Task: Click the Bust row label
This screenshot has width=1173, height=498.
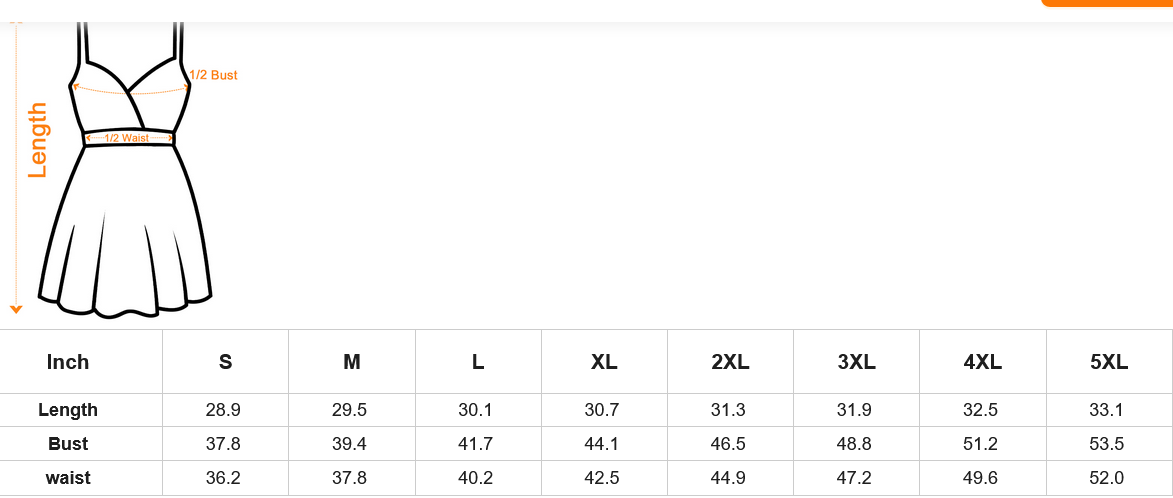Action: [x=68, y=444]
